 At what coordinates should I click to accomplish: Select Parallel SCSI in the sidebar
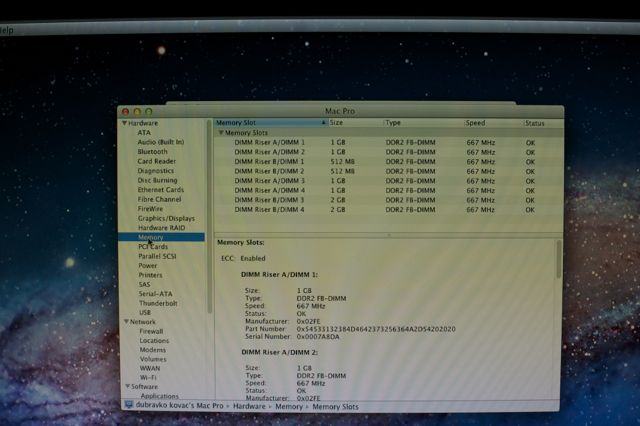pos(157,256)
